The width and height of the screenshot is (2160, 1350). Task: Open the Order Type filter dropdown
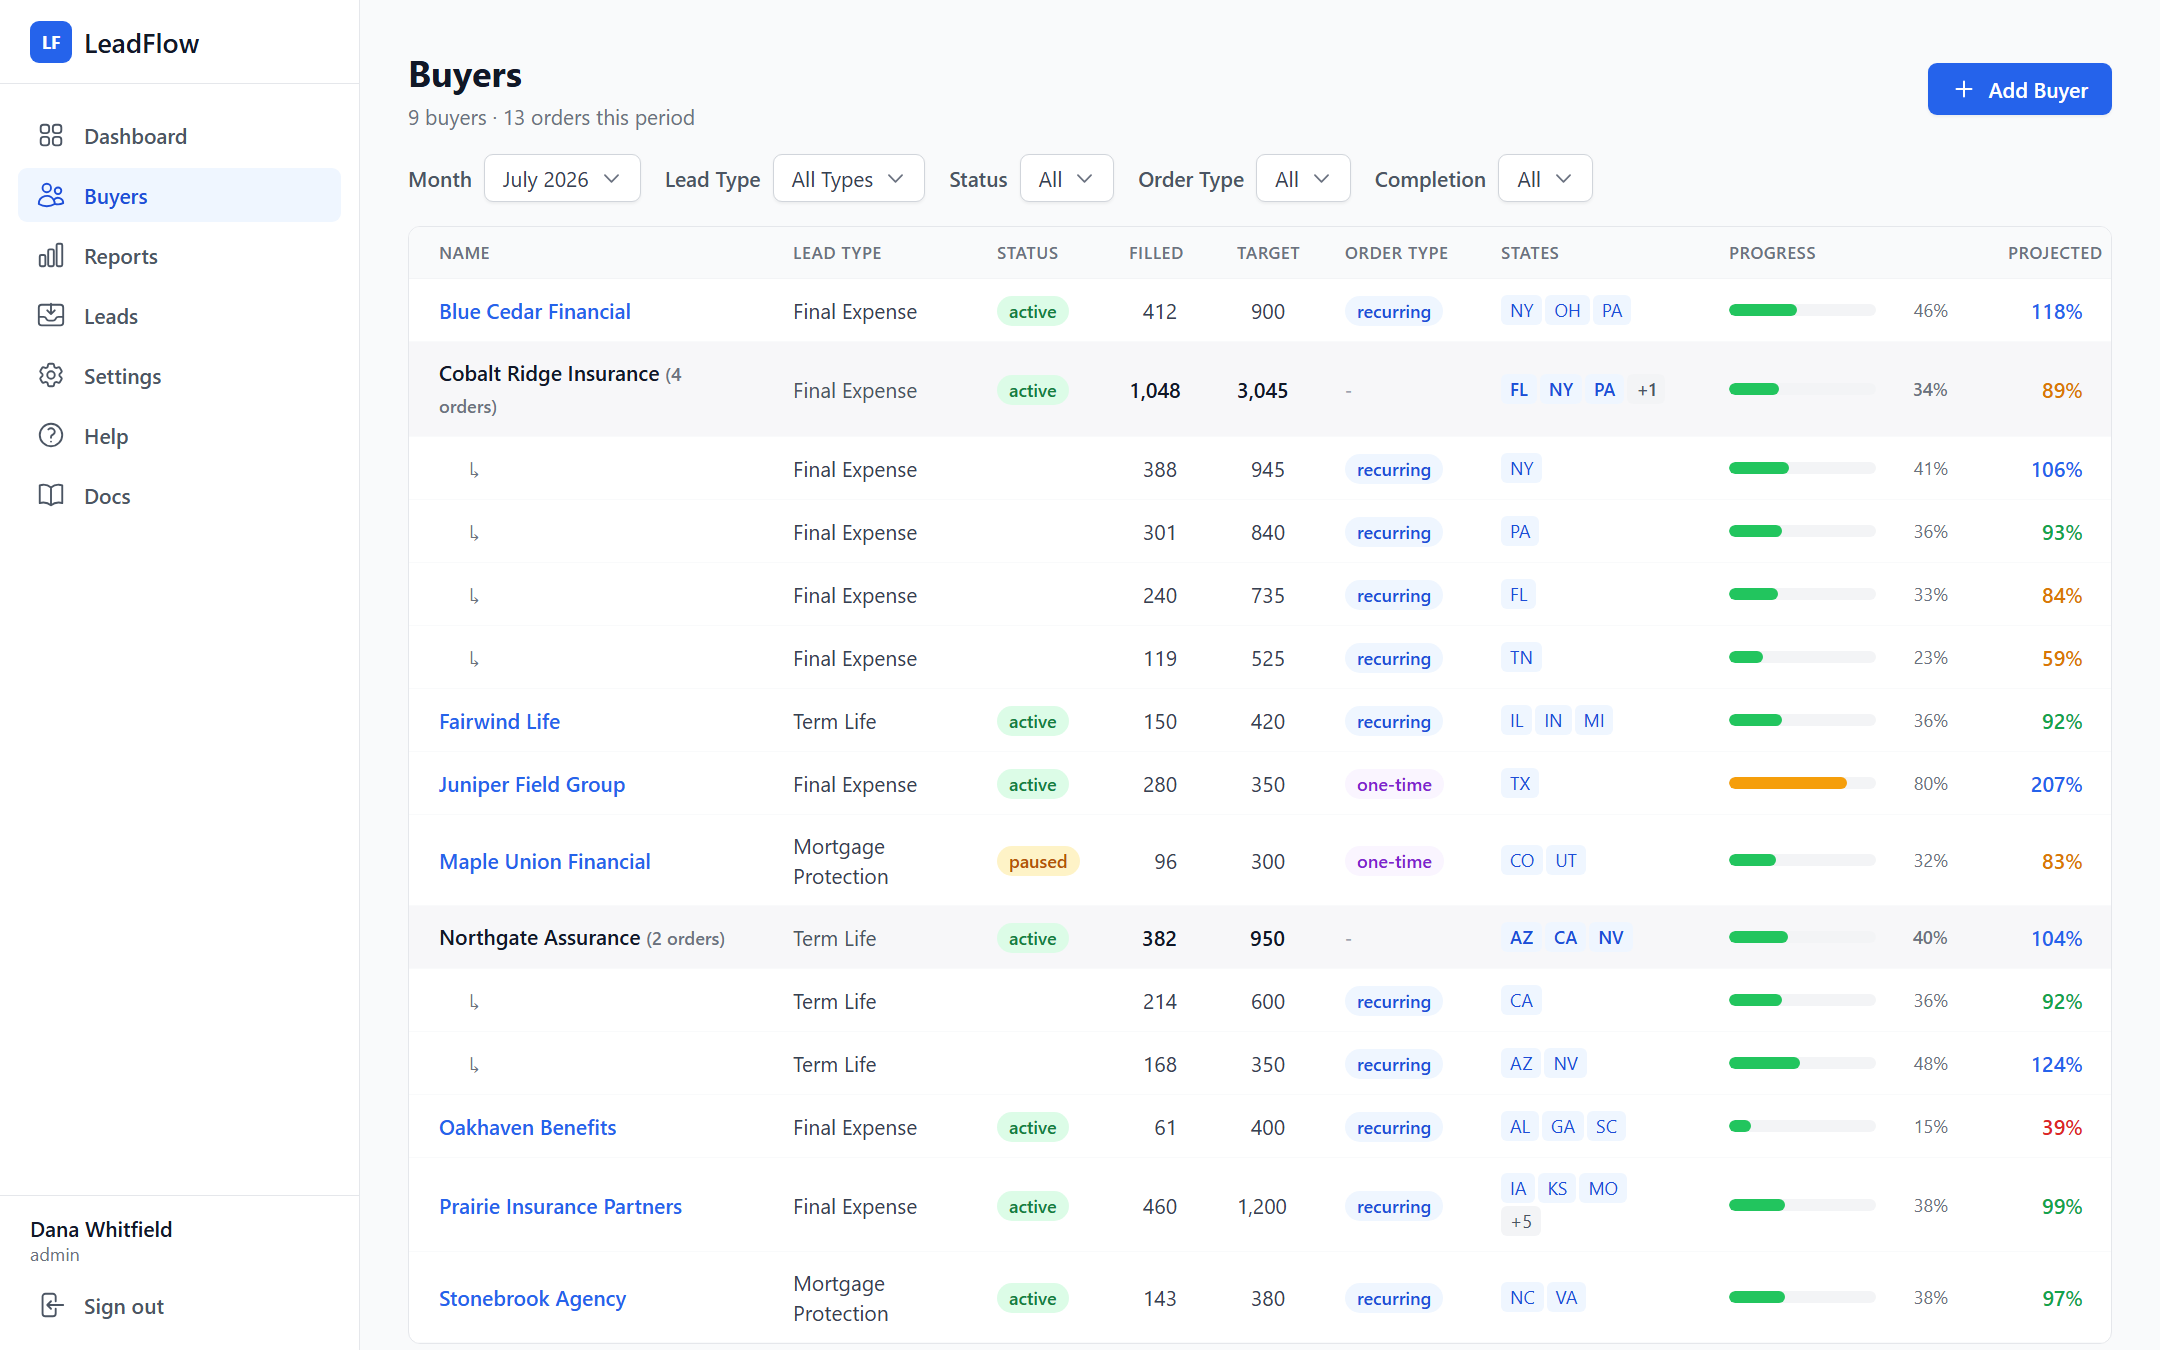pyautogui.click(x=1303, y=179)
